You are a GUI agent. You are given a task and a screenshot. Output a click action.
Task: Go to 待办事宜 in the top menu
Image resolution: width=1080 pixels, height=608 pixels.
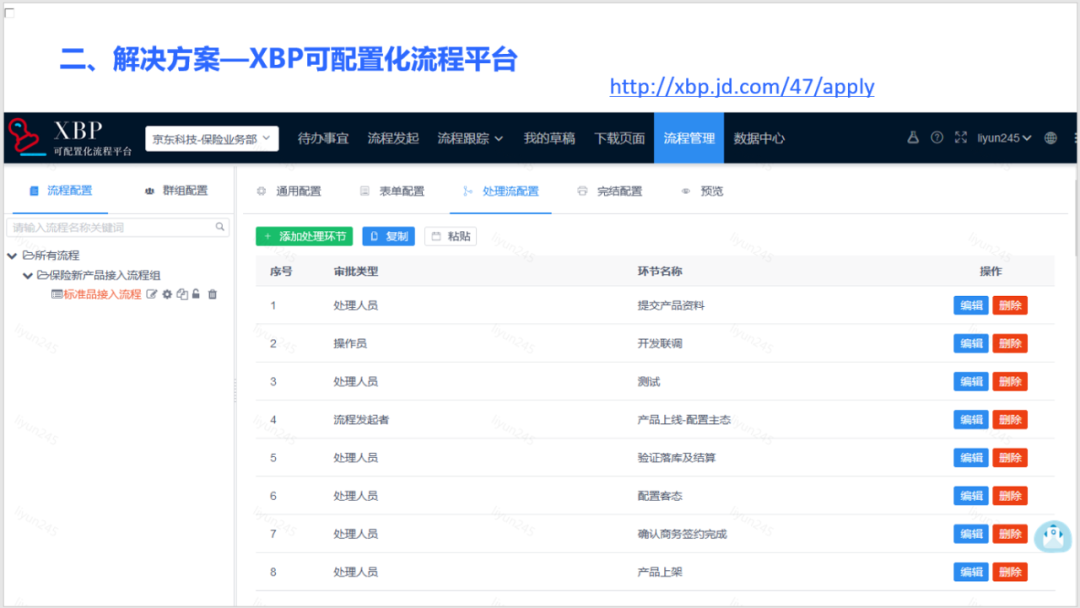coord(323,138)
